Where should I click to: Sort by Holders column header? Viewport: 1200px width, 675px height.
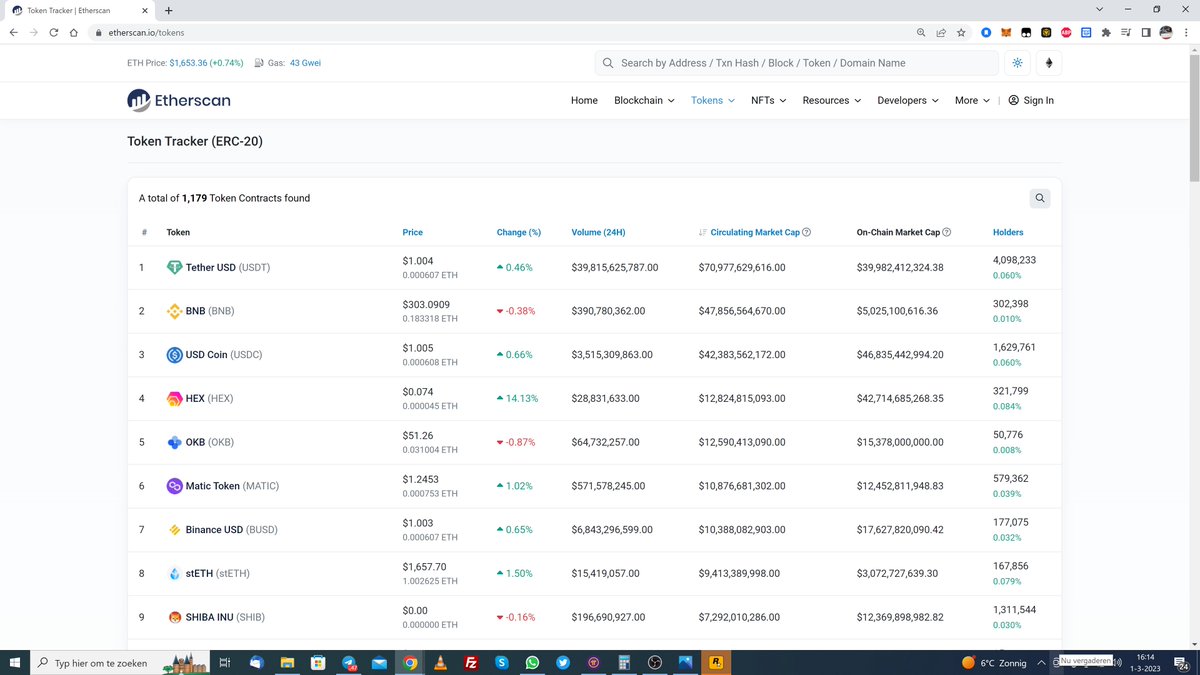(1008, 232)
